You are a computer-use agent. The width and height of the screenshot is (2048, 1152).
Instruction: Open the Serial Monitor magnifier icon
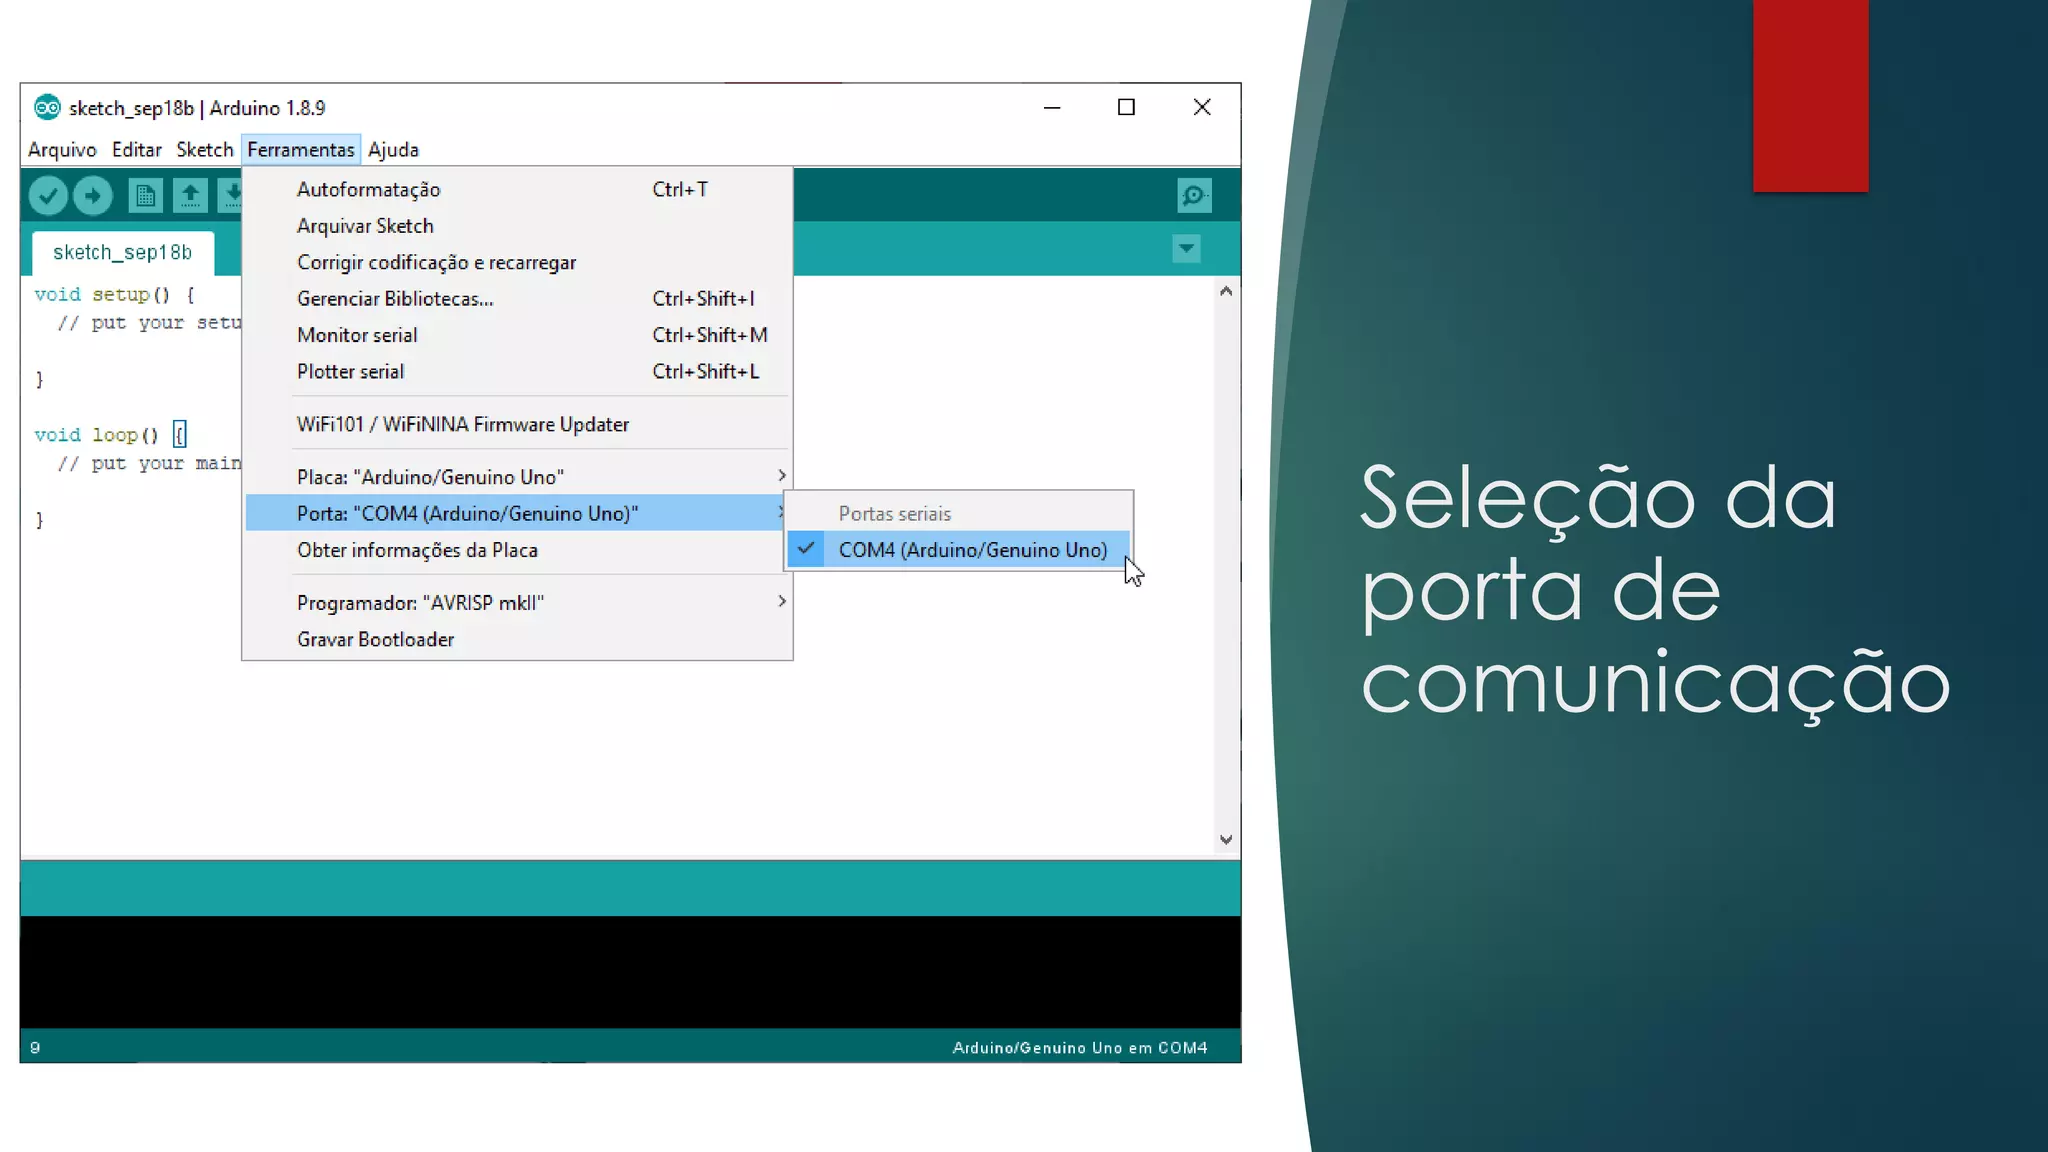point(1194,195)
